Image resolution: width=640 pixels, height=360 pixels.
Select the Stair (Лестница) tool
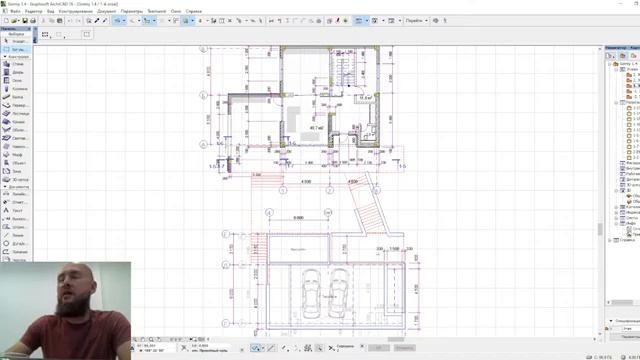tap(16, 113)
